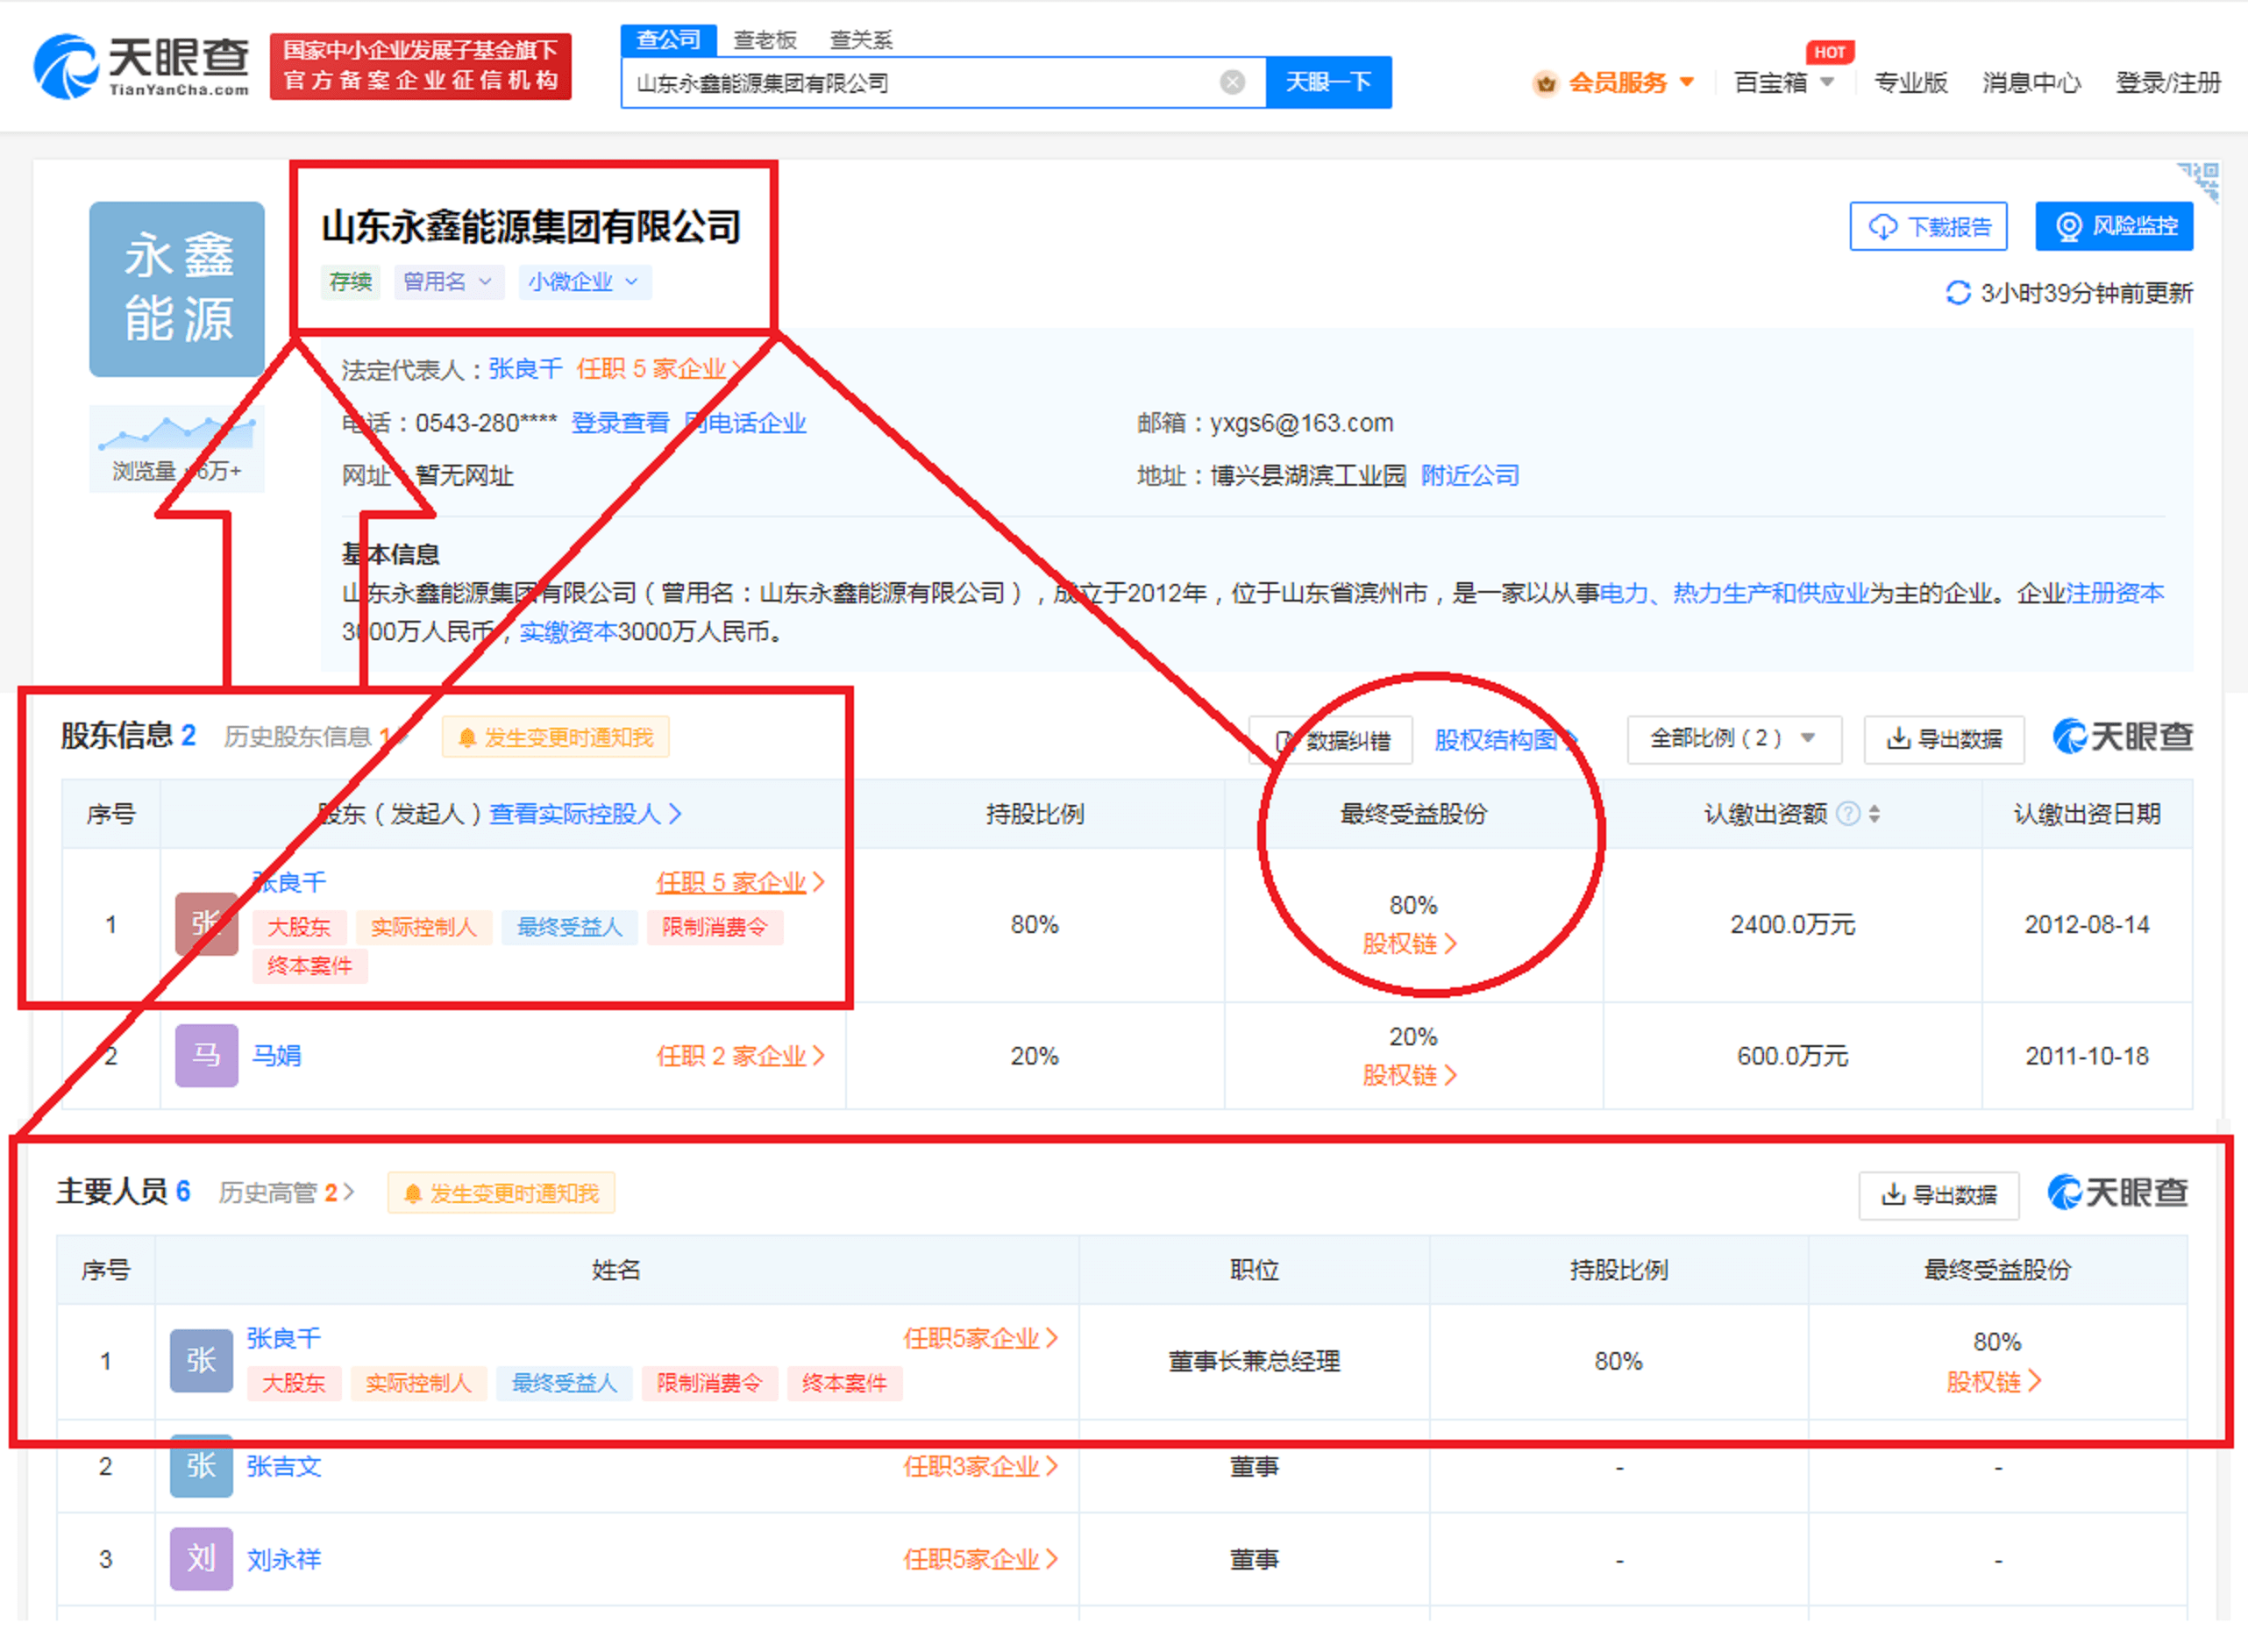The height and width of the screenshot is (1652, 2248).
Task: Expand 任职3家企业 for 张吉文
Action: click(981, 1467)
